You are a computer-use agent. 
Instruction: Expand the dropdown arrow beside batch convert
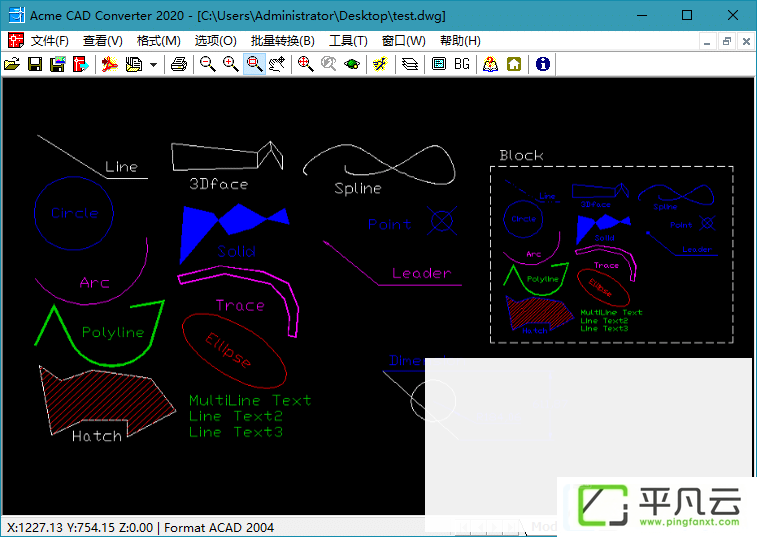[x=154, y=64]
